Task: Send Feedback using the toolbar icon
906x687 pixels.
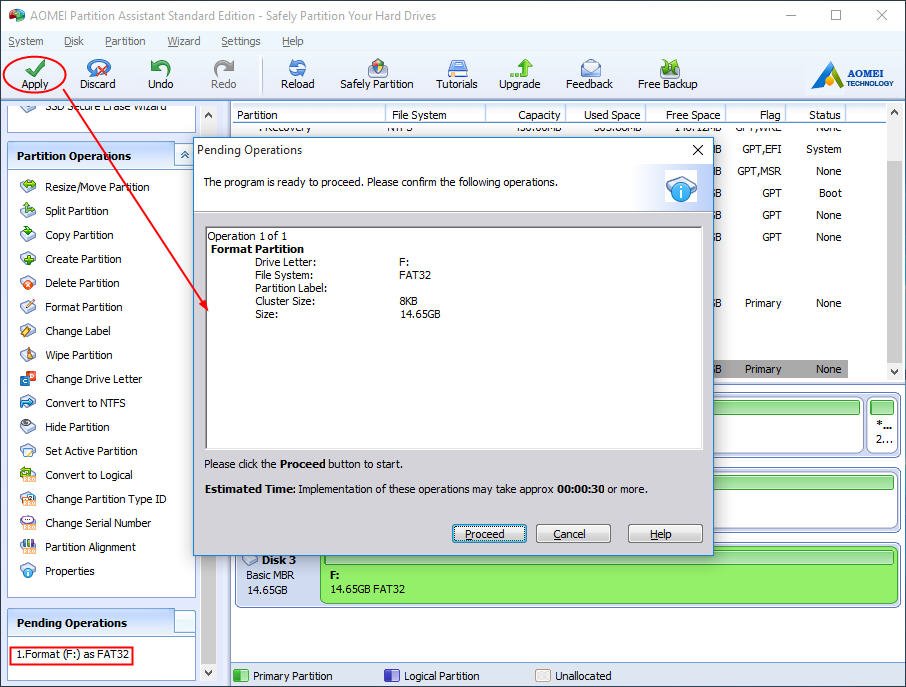Action: point(589,73)
